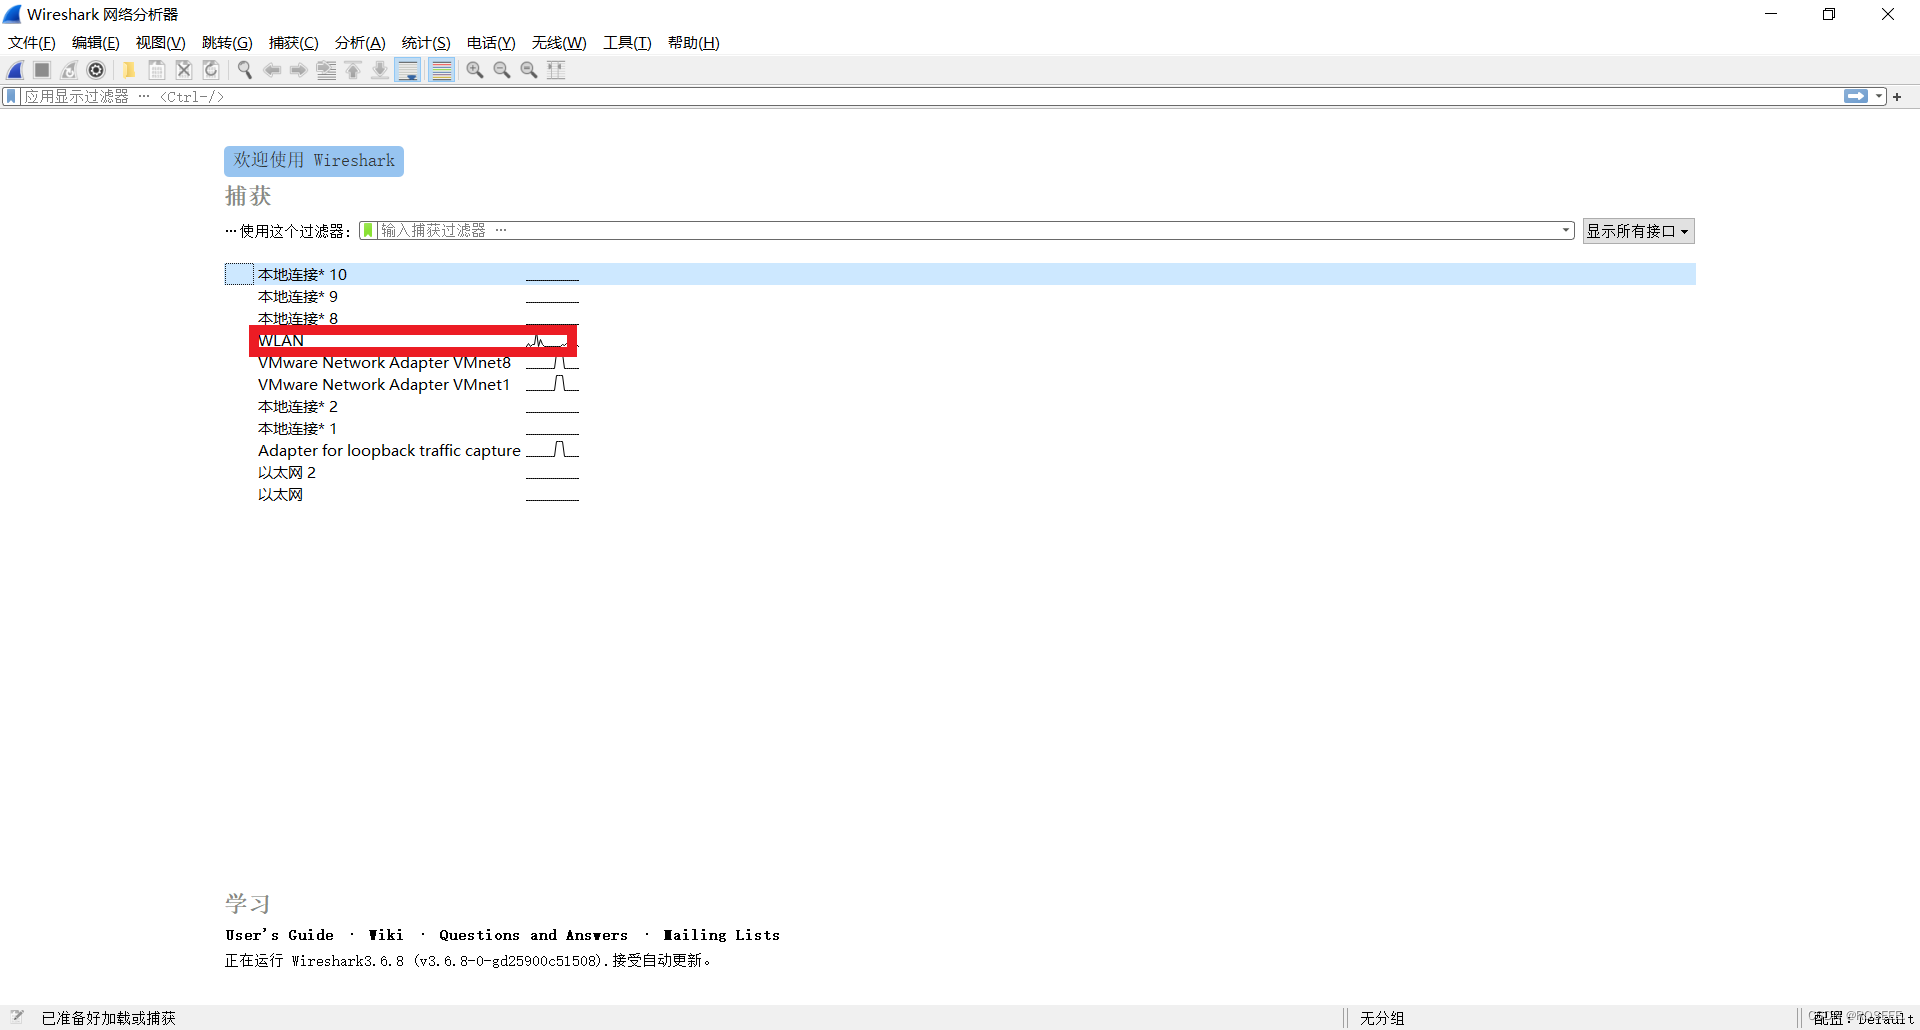This screenshot has width=1920, height=1030.
Task: Select VMware Network Adapter VMnet8 interface
Action: pyautogui.click(x=960, y=362)
